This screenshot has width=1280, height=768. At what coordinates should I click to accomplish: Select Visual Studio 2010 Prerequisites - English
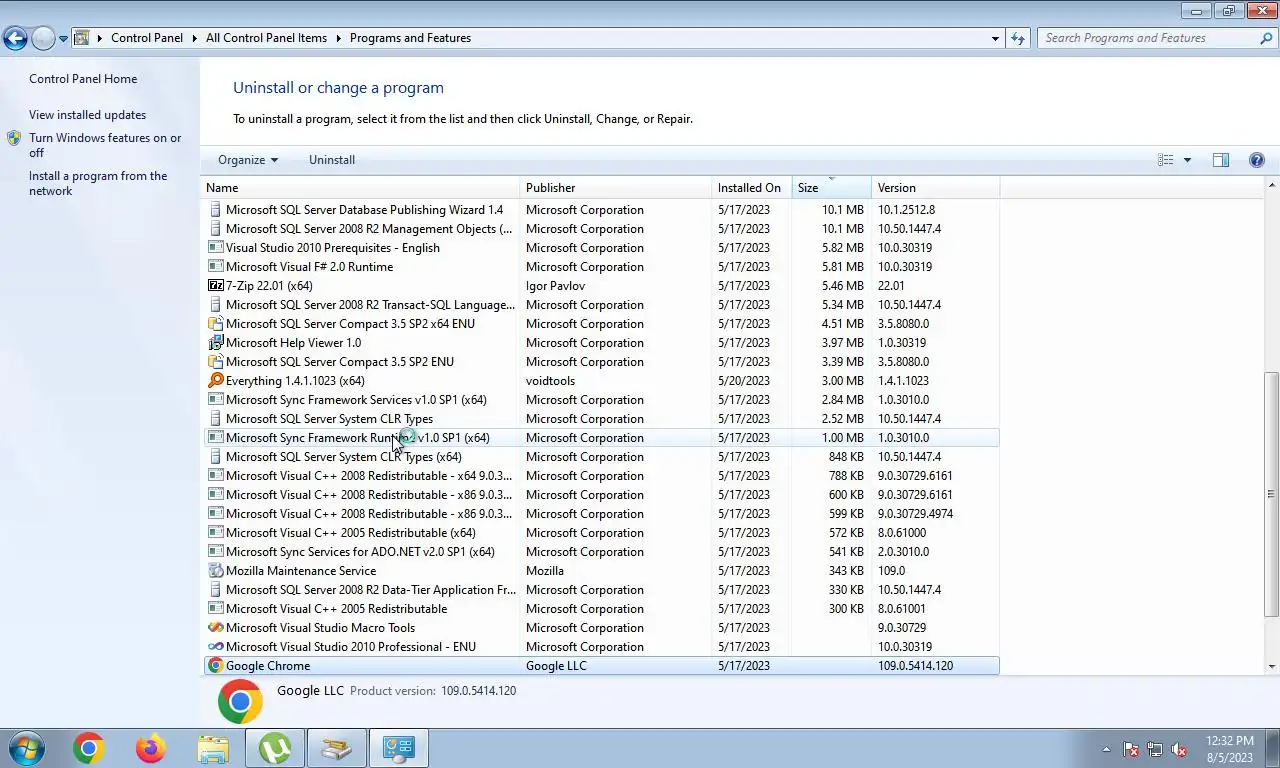point(602,248)
